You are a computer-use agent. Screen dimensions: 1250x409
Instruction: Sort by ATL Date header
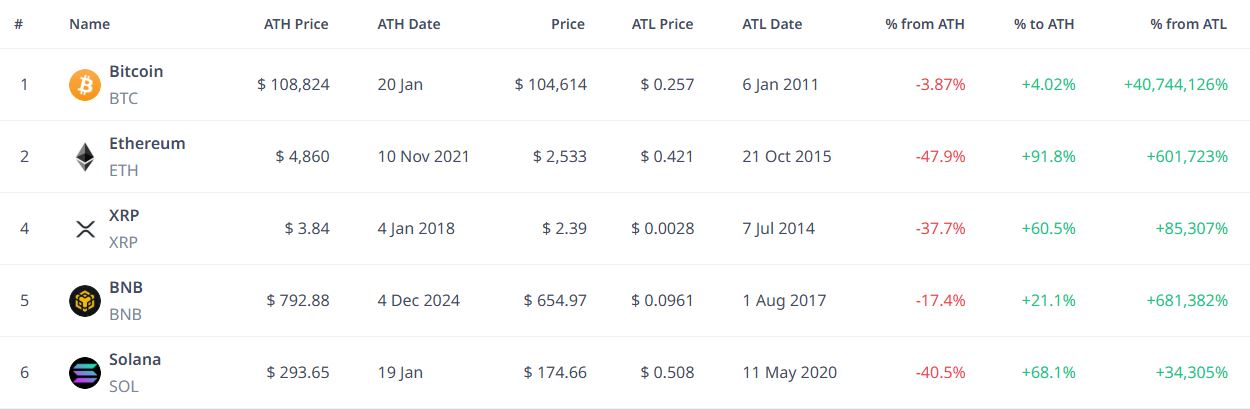[772, 24]
